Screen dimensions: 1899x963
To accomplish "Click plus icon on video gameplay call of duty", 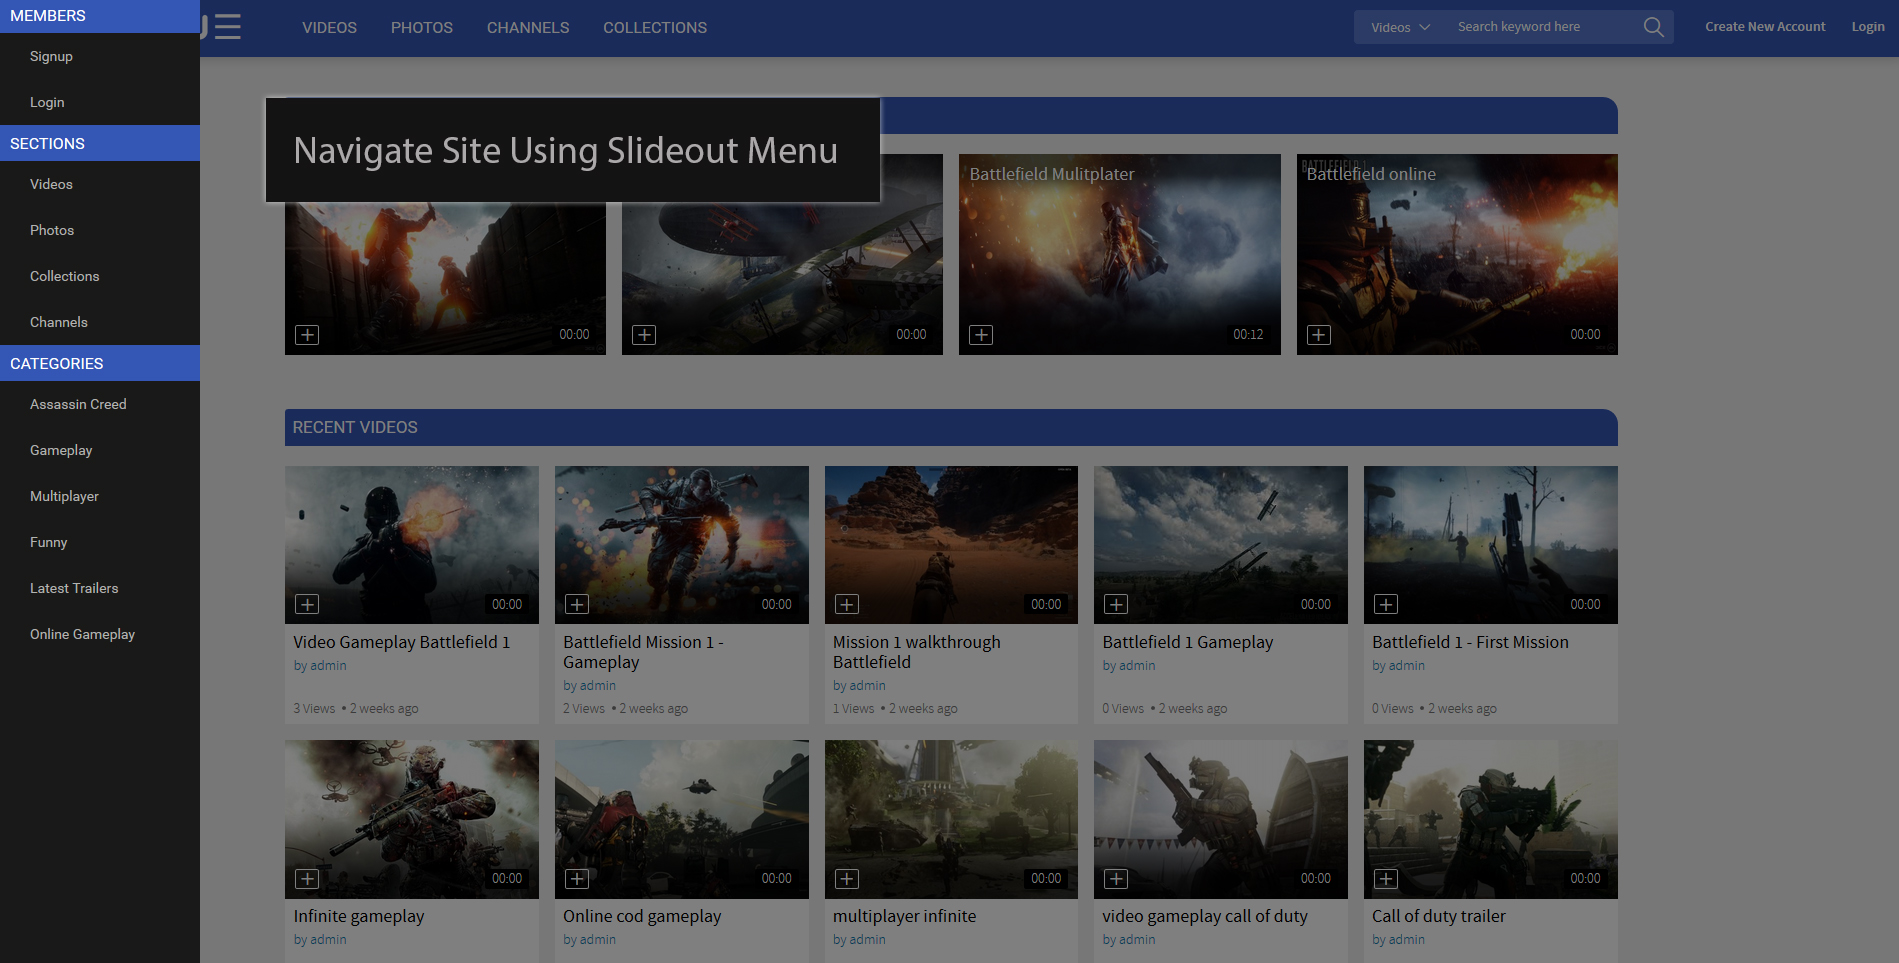I will pyautogui.click(x=1116, y=878).
